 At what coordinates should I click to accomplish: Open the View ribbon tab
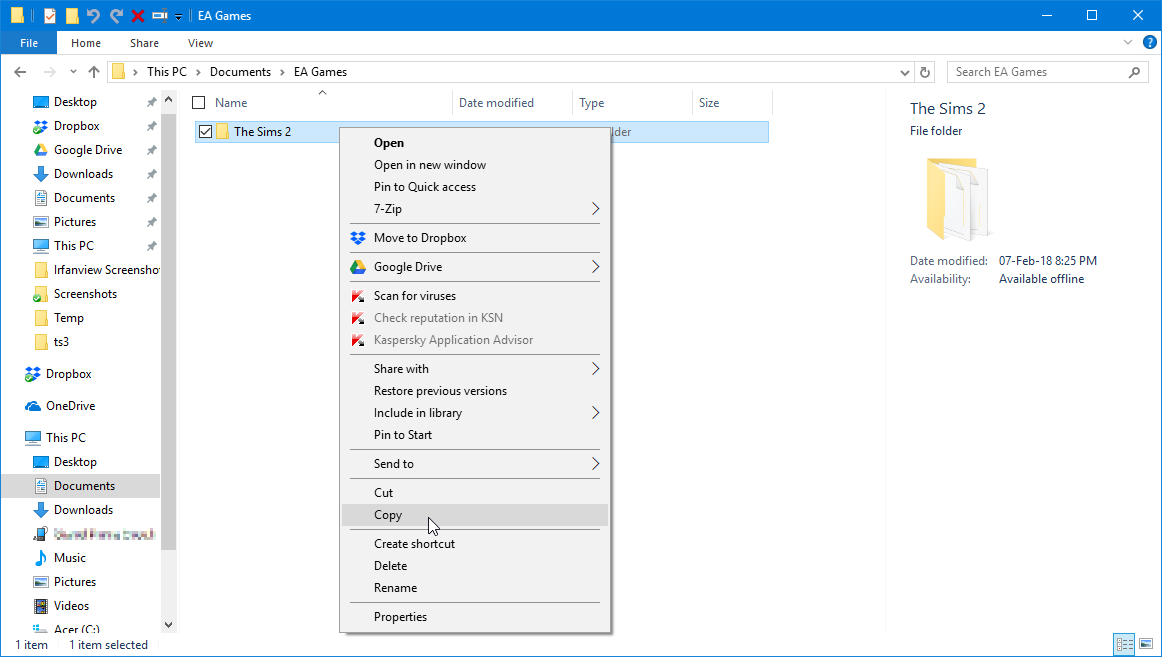point(200,43)
